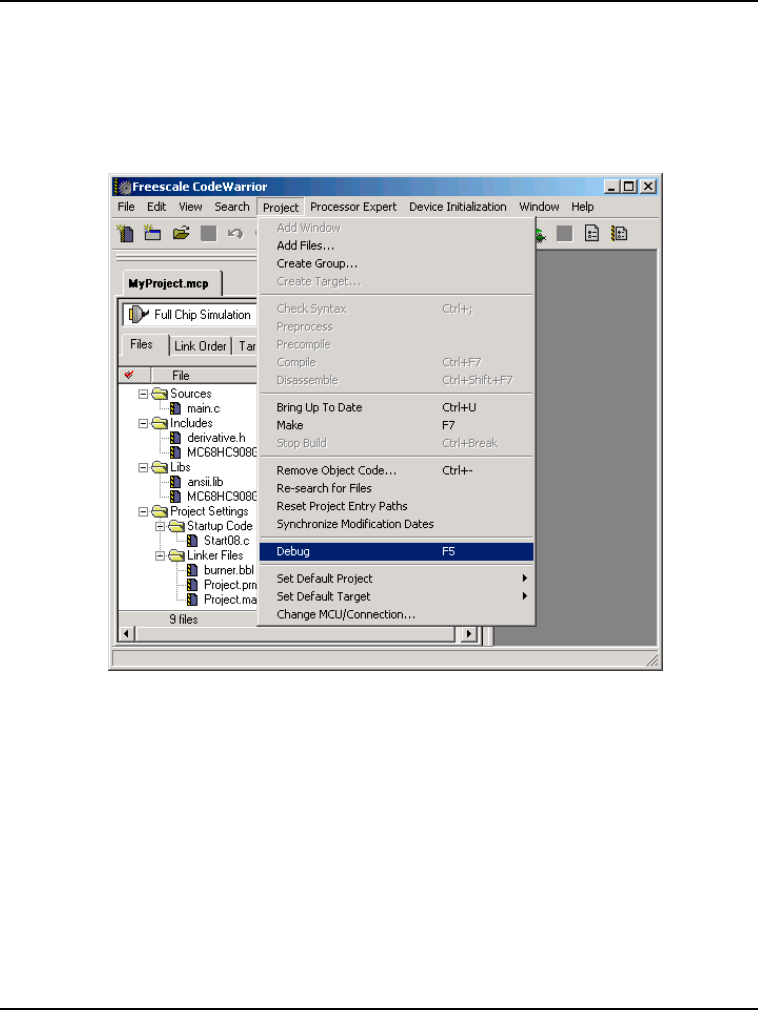Click the CodeWarrior title bar app icon
The height and width of the screenshot is (1010, 758).
122,187
